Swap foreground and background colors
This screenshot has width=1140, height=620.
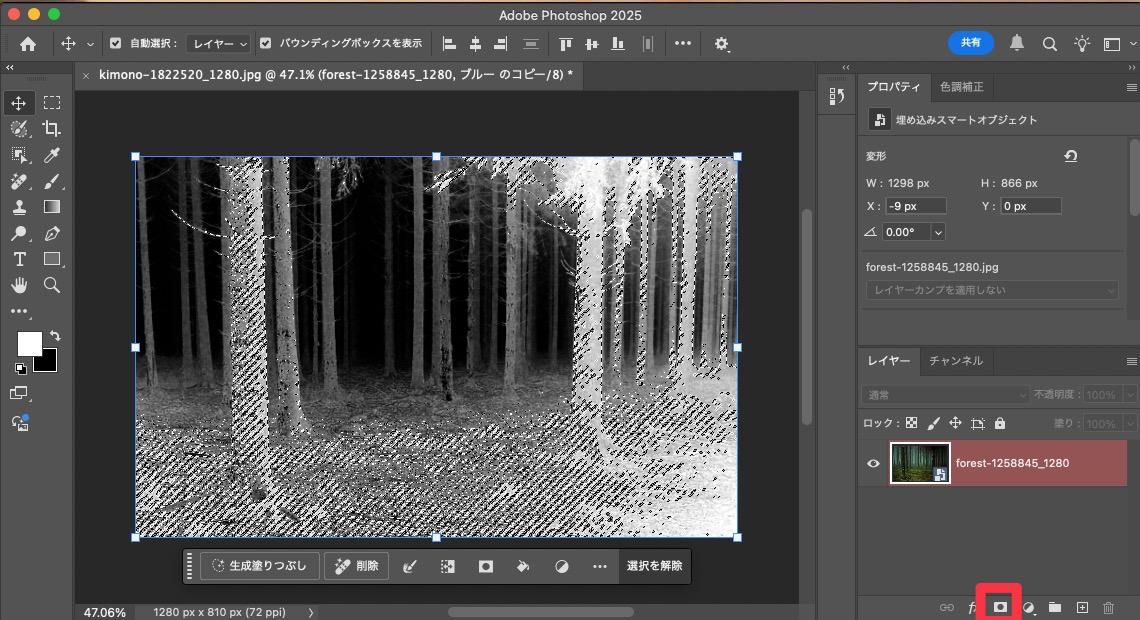pos(55,337)
